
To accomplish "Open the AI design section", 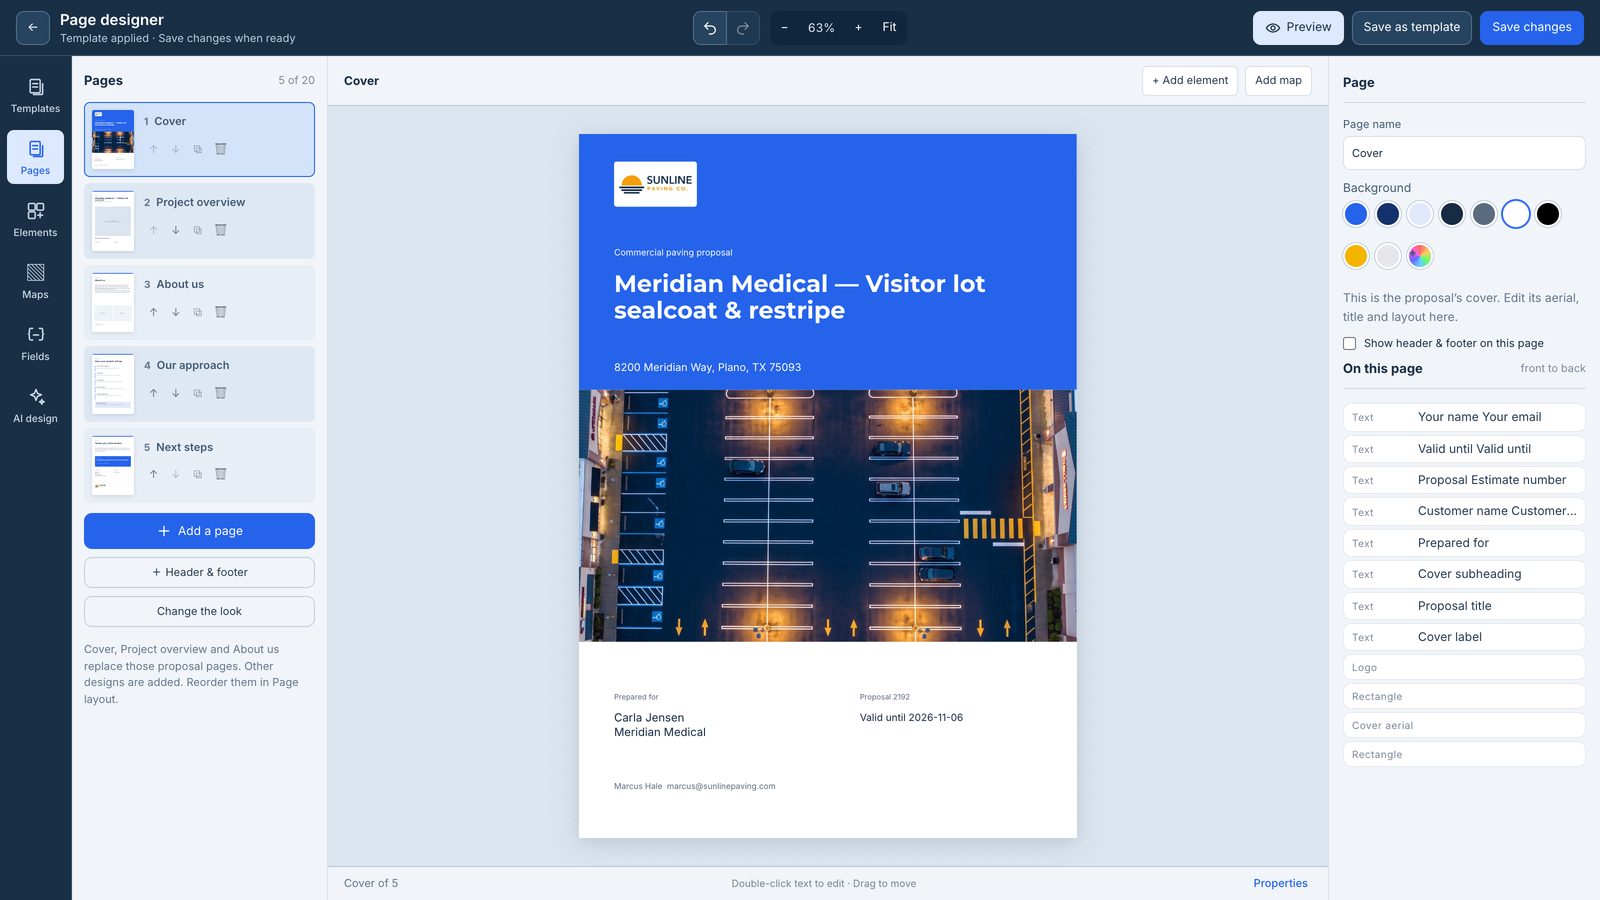I will [35, 406].
